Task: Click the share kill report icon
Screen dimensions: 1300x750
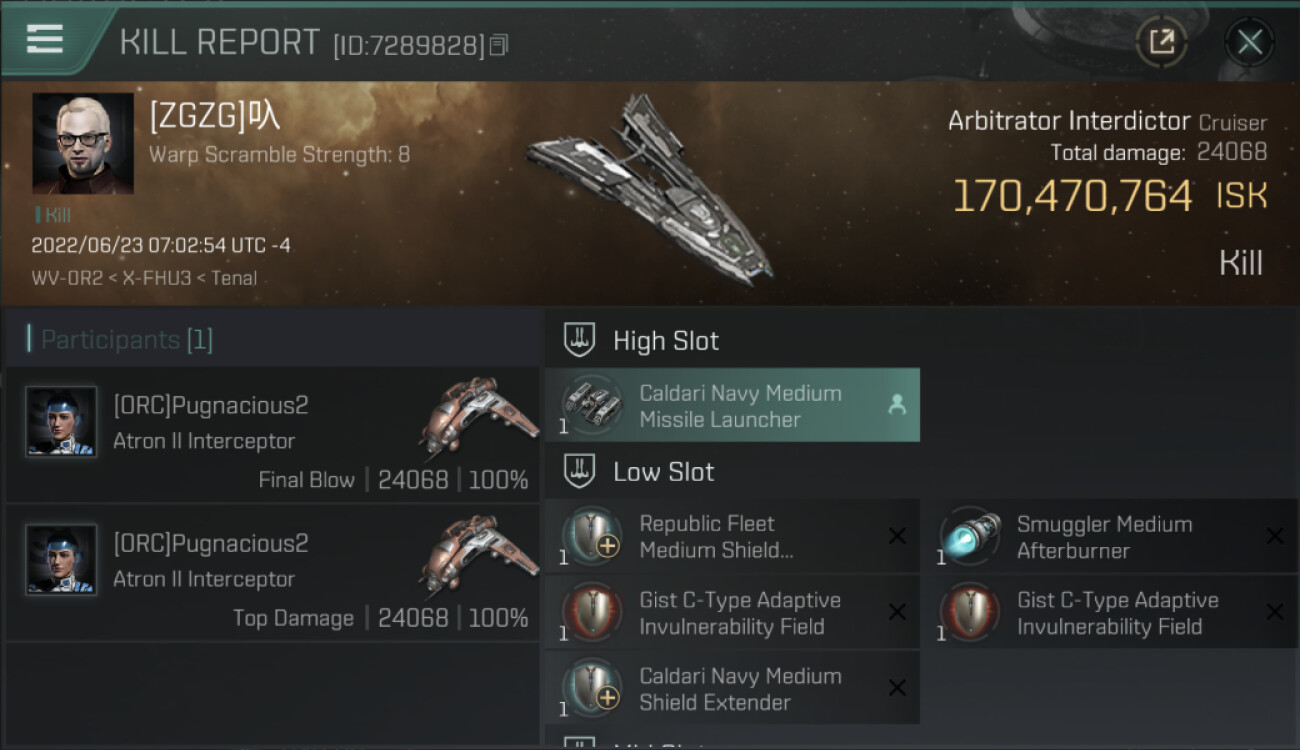Action: pyautogui.click(x=1161, y=42)
